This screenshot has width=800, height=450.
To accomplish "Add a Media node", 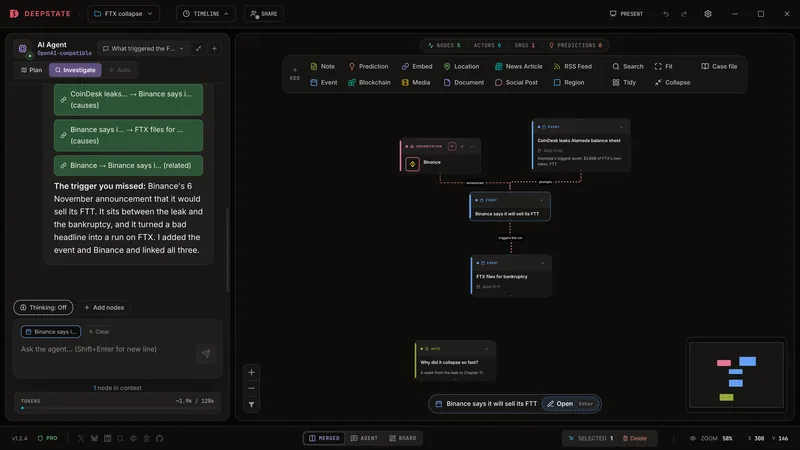I will click(x=416, y=82).
